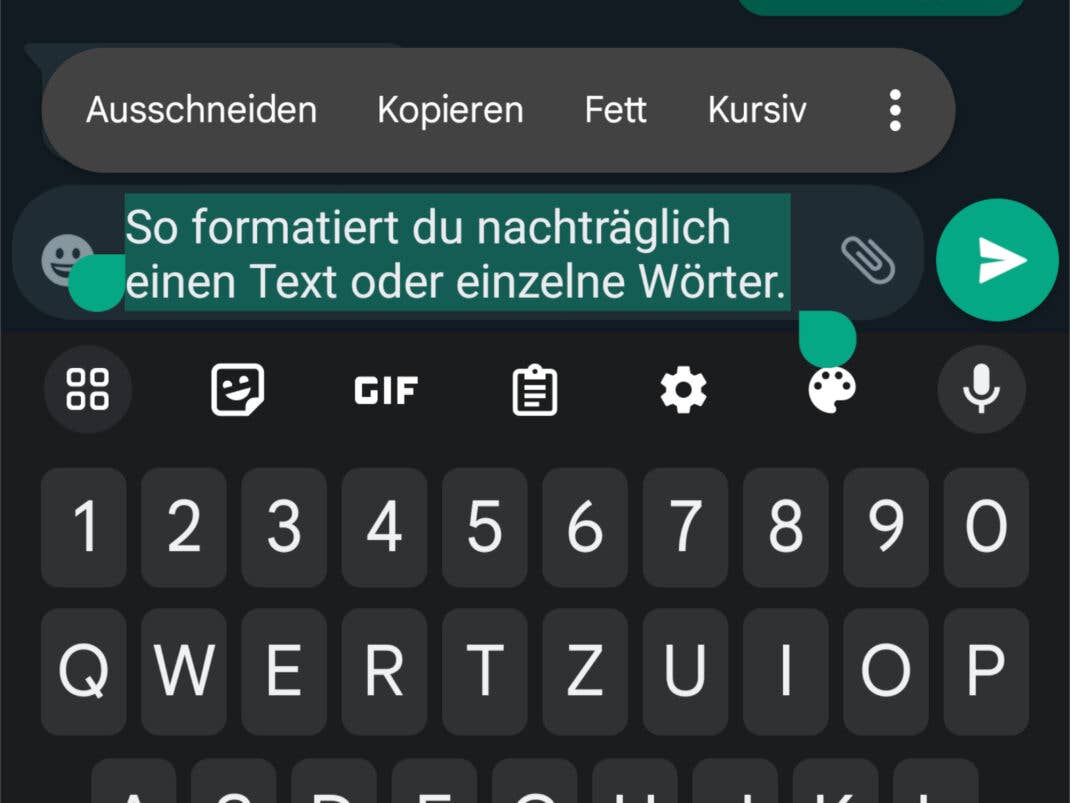Tap the number 5 key
Screen dimensions: 1070x803
pyautogui.click(x=485, y=527)
